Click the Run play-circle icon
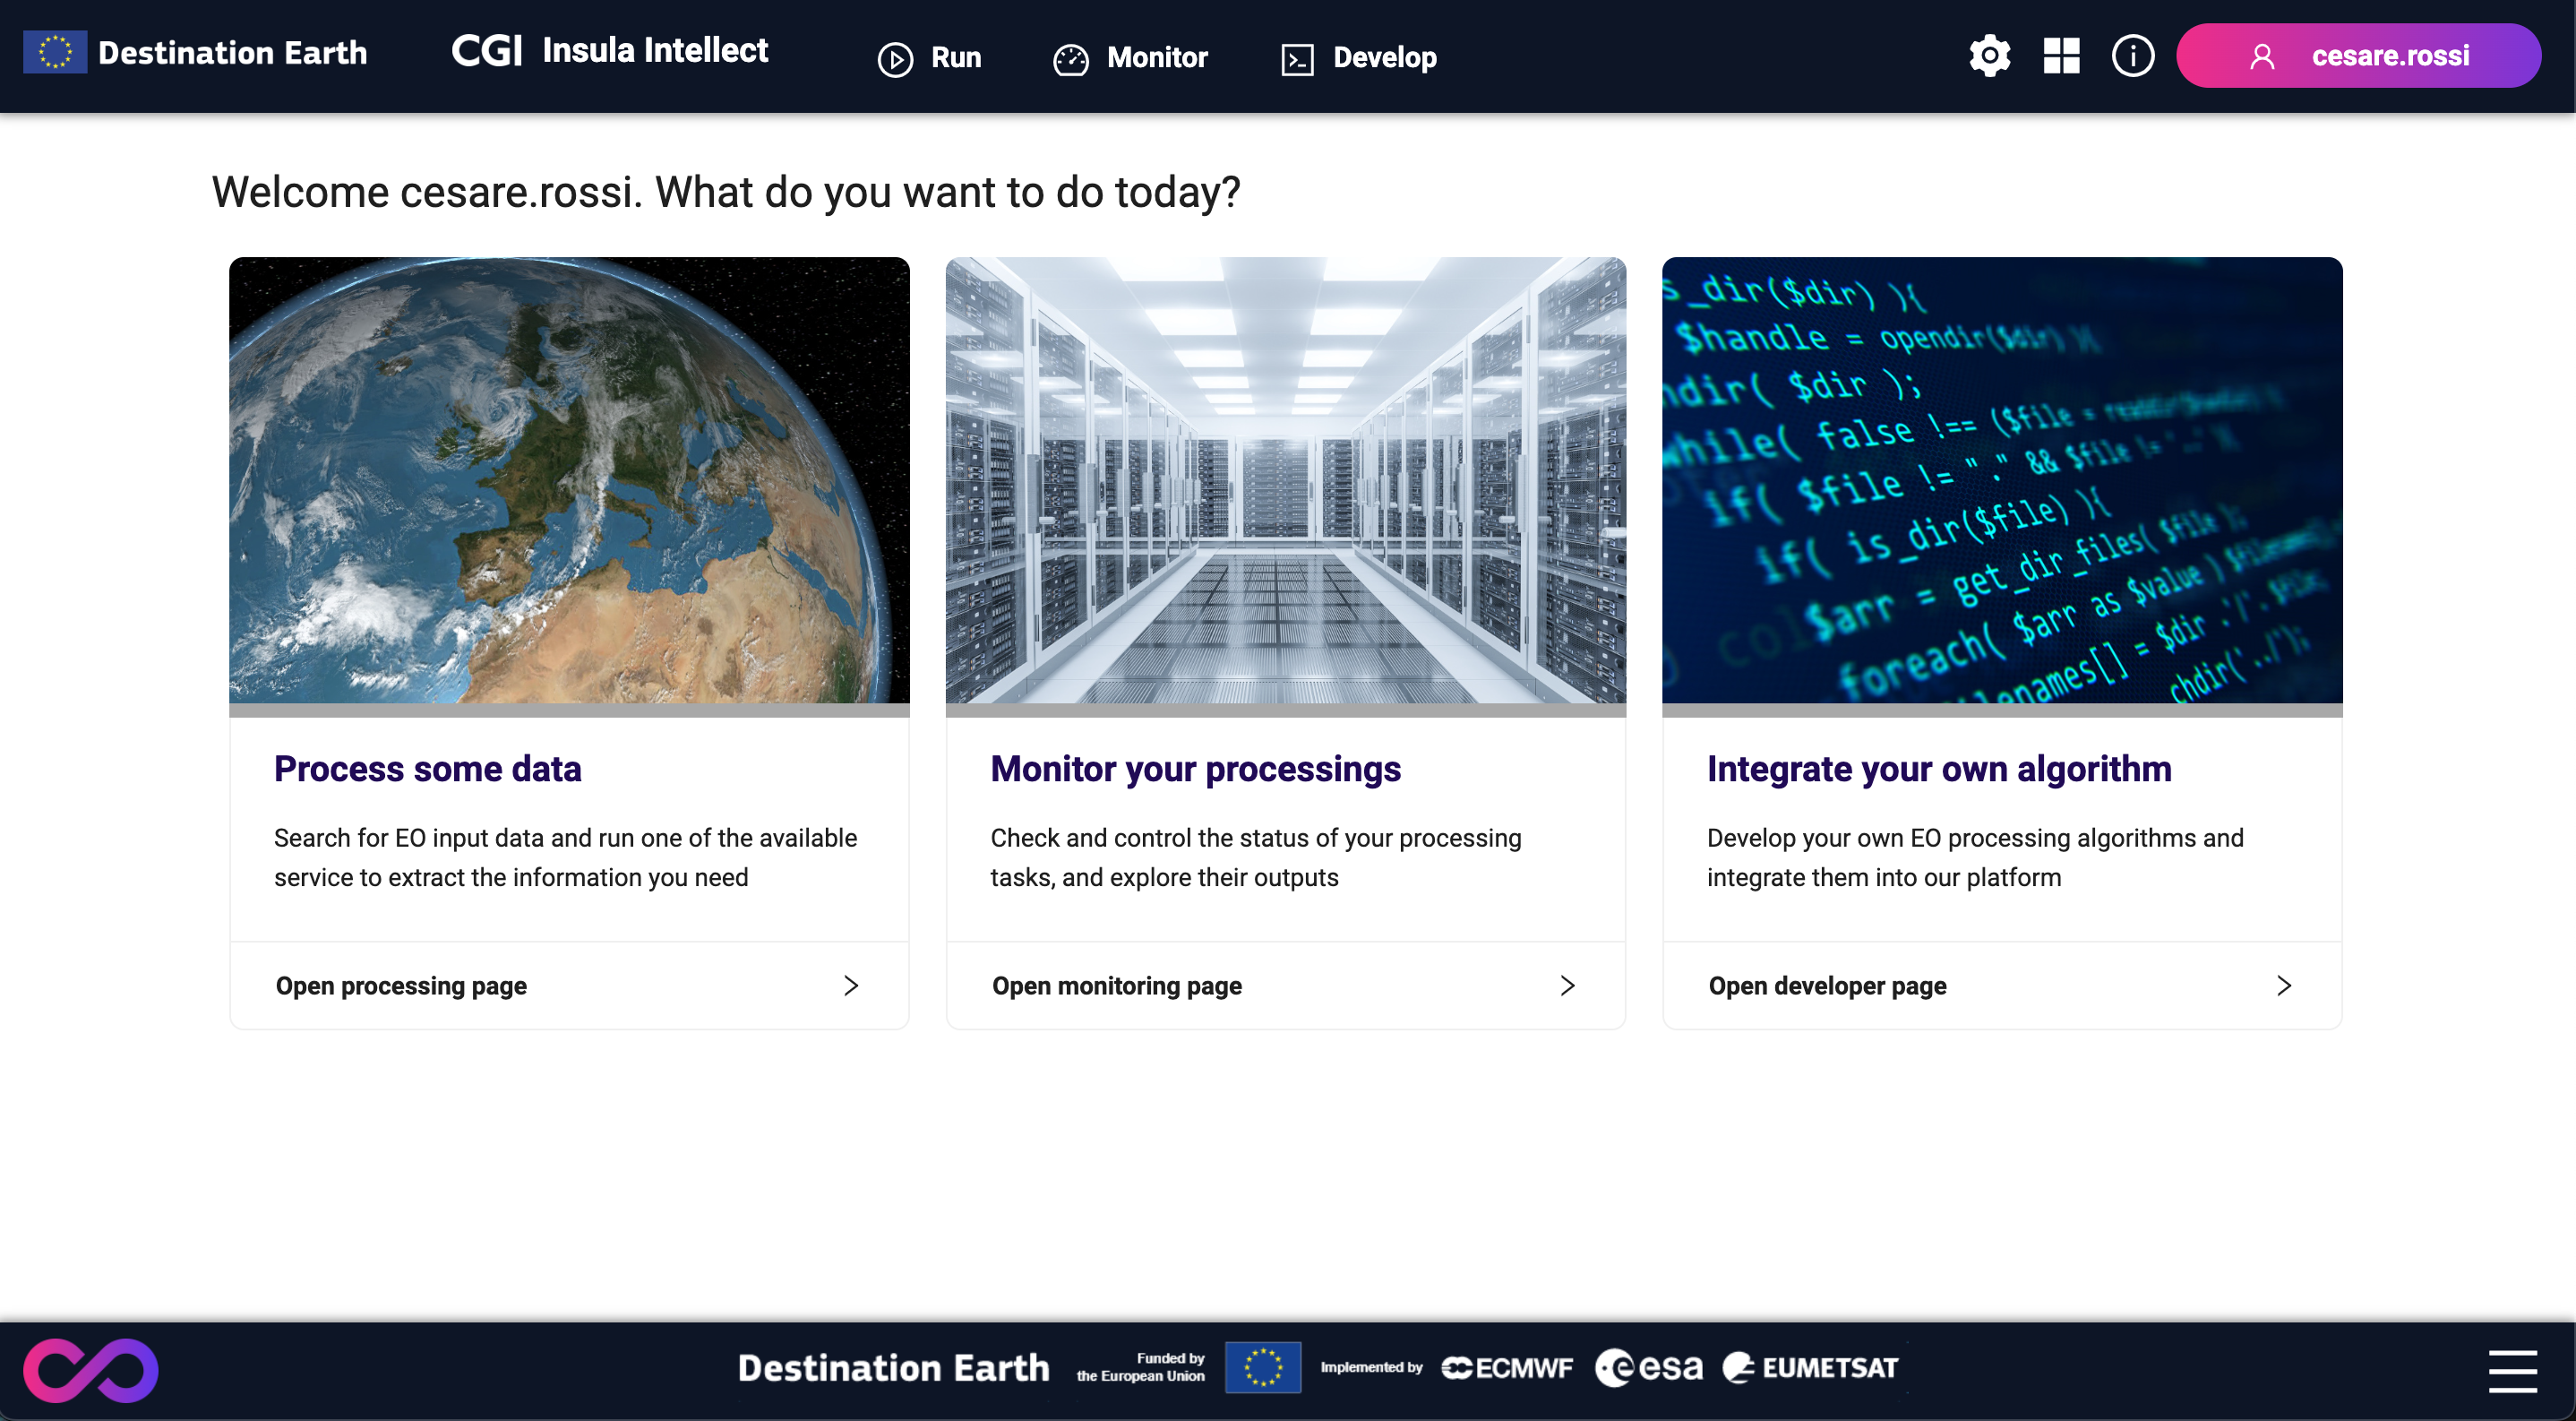This screenshot has width=2576, height=1421. [895, 59]
